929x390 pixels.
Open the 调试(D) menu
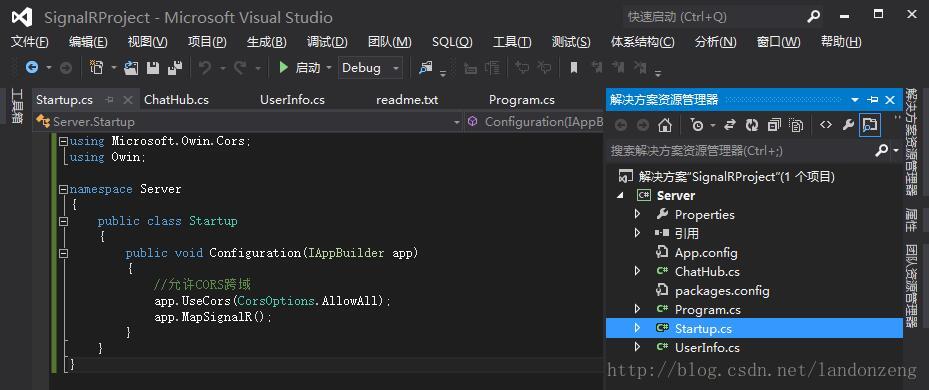[327, 42]
